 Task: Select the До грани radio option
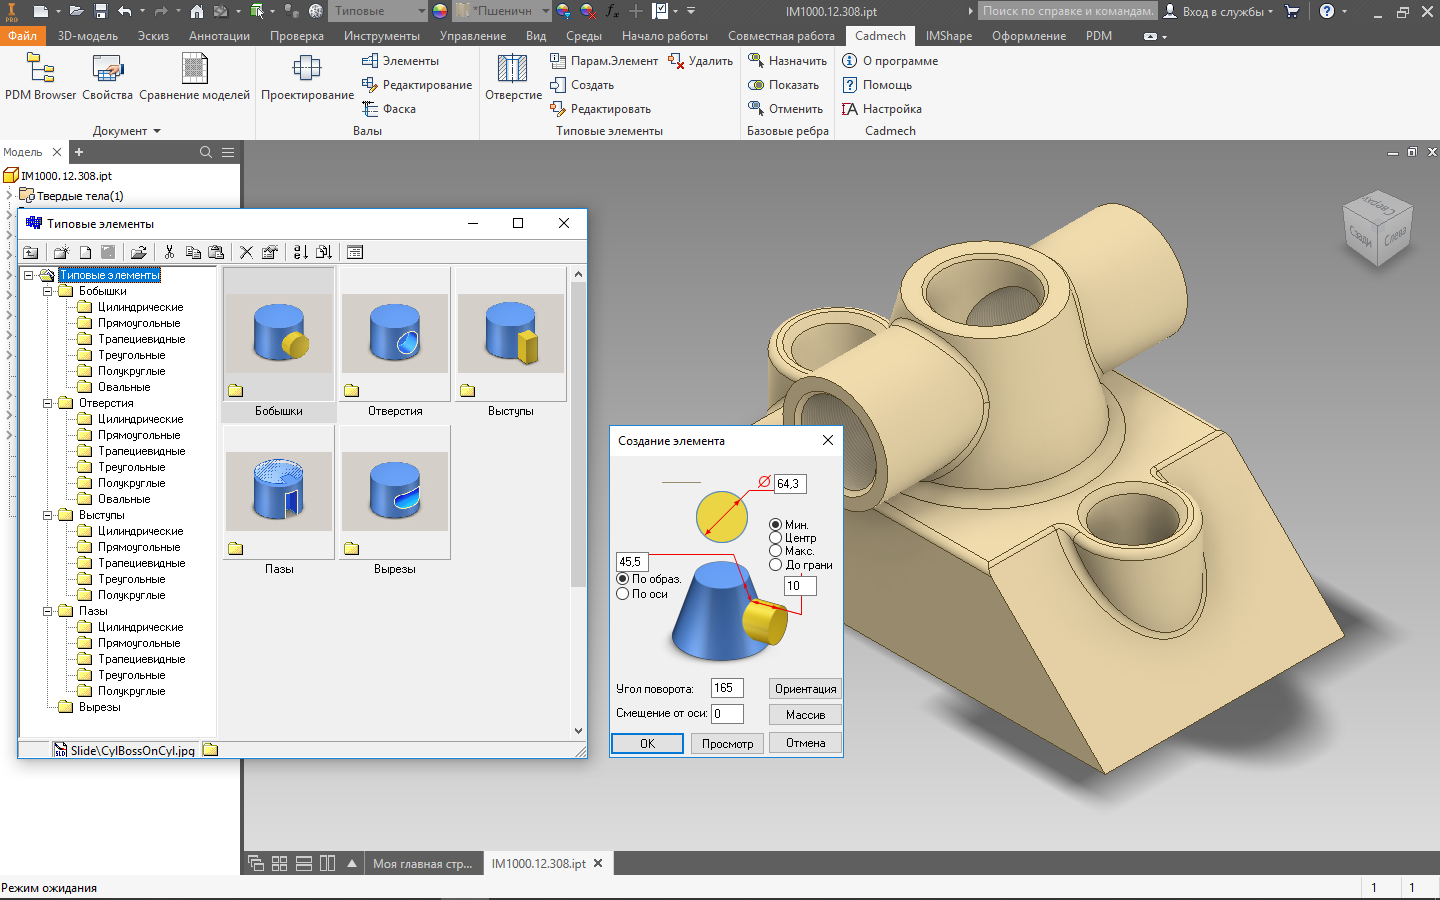pyautogui.click(x=776, y=565)
